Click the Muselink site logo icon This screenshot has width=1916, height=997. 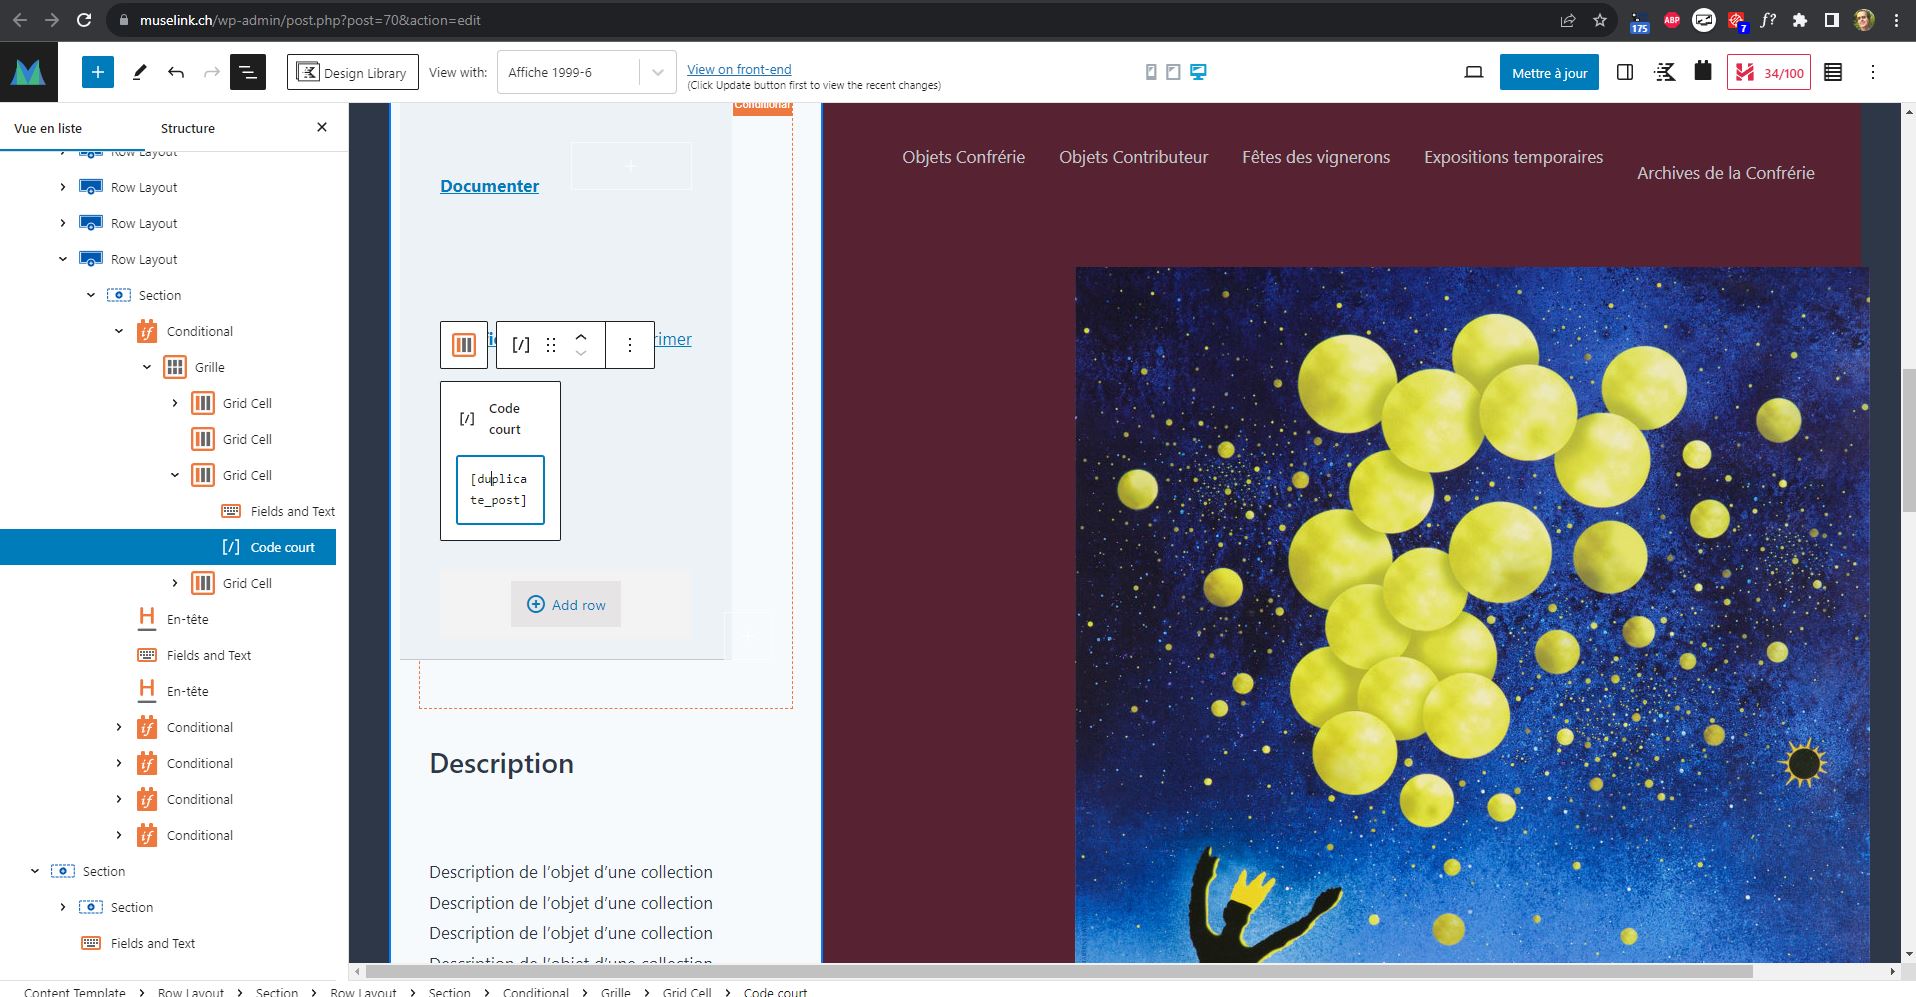coord(29,72)
